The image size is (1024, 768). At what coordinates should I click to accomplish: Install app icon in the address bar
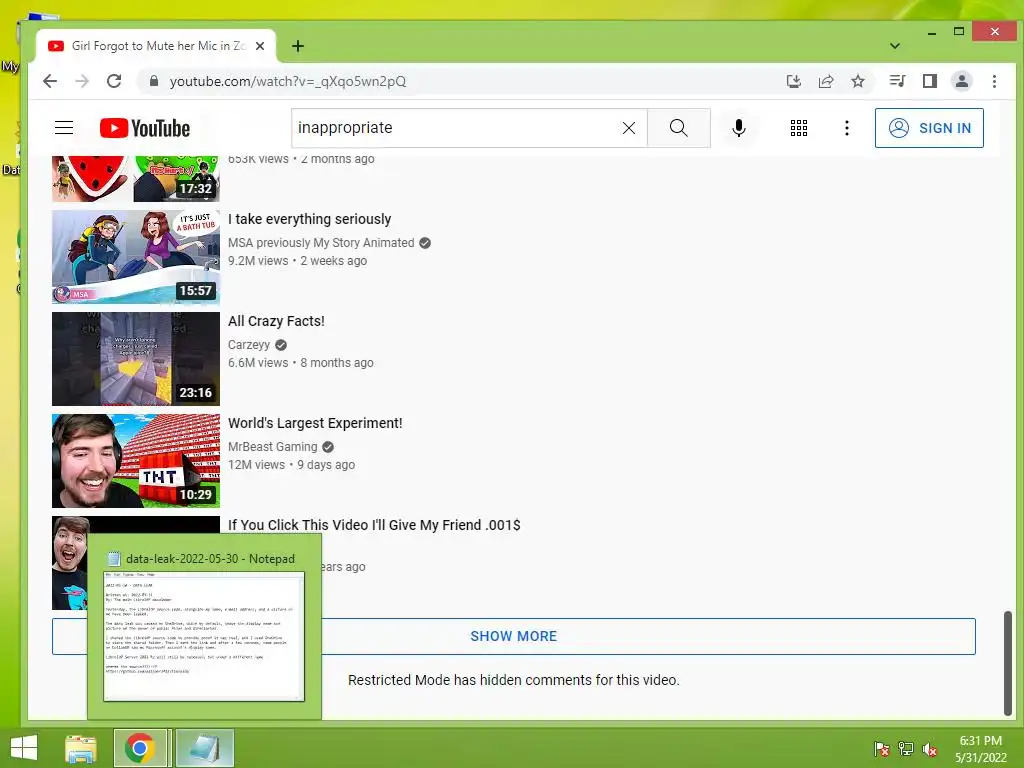tap(793, 81)
